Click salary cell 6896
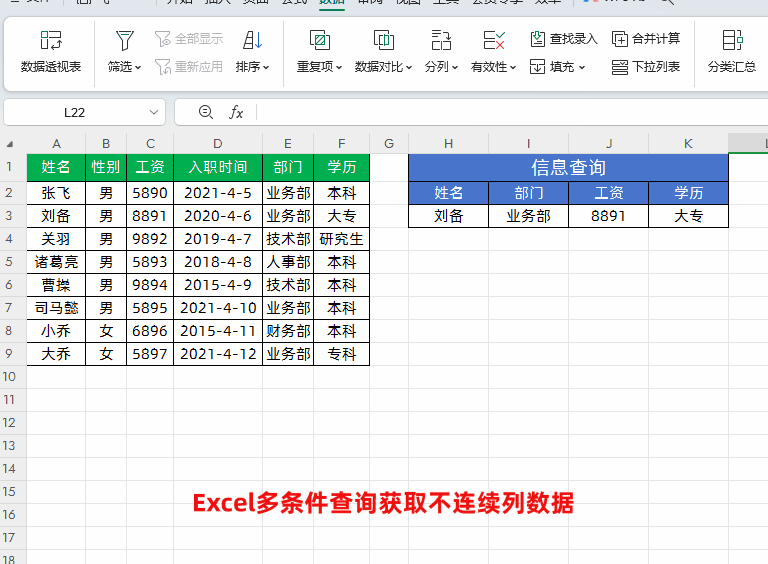 tap(150, 331)
